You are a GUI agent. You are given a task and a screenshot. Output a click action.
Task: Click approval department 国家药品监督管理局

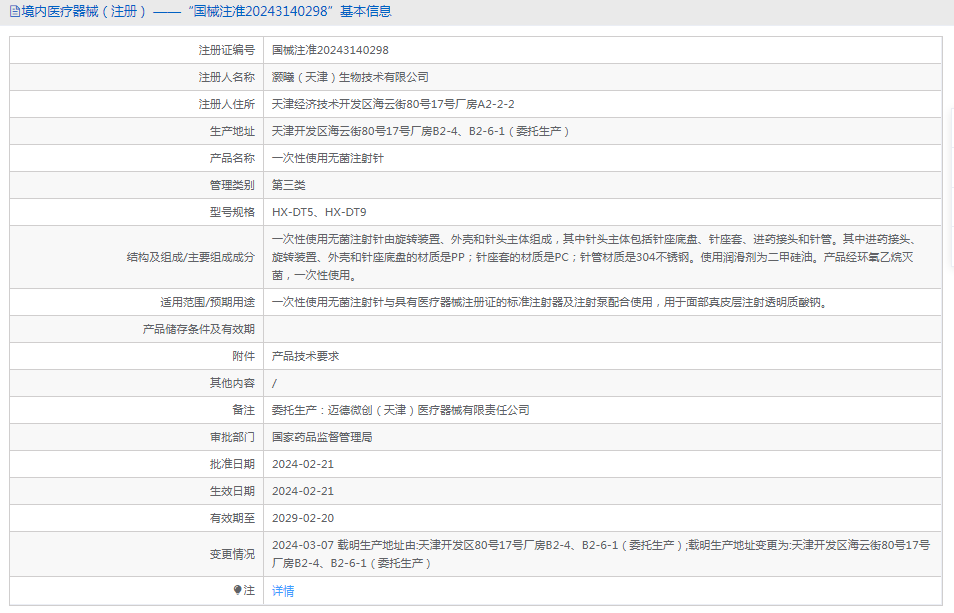322,437
